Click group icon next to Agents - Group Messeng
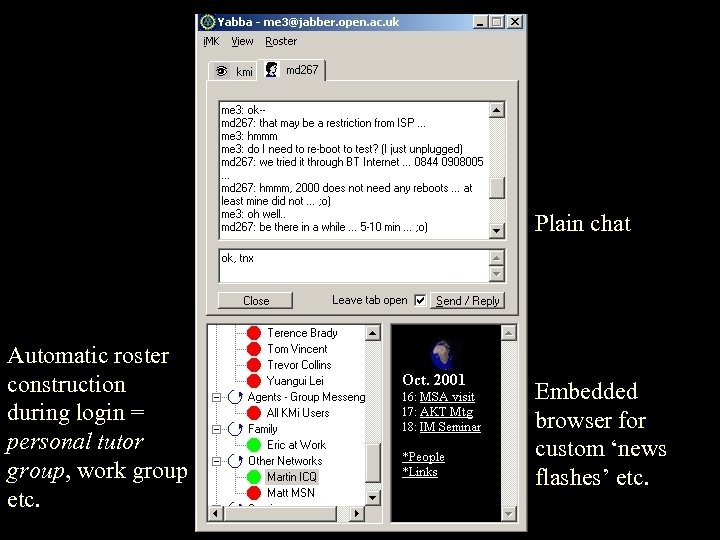 coord(235,397)
